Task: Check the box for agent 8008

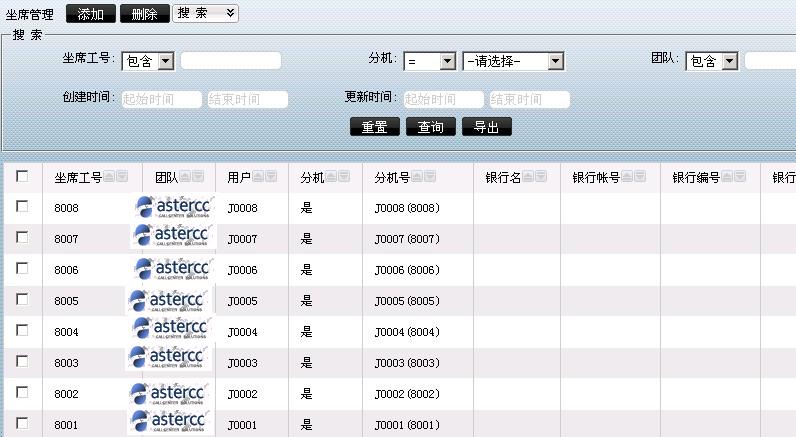Action: [22, 207]
